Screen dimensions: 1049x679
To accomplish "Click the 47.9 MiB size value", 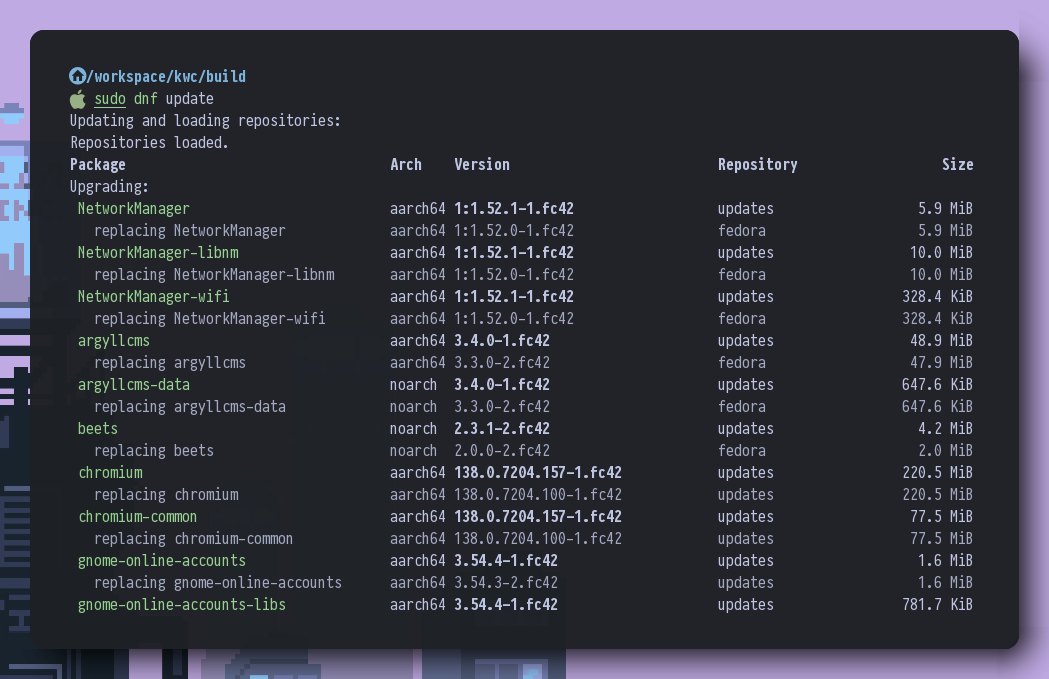I will (x=941, y=363).
